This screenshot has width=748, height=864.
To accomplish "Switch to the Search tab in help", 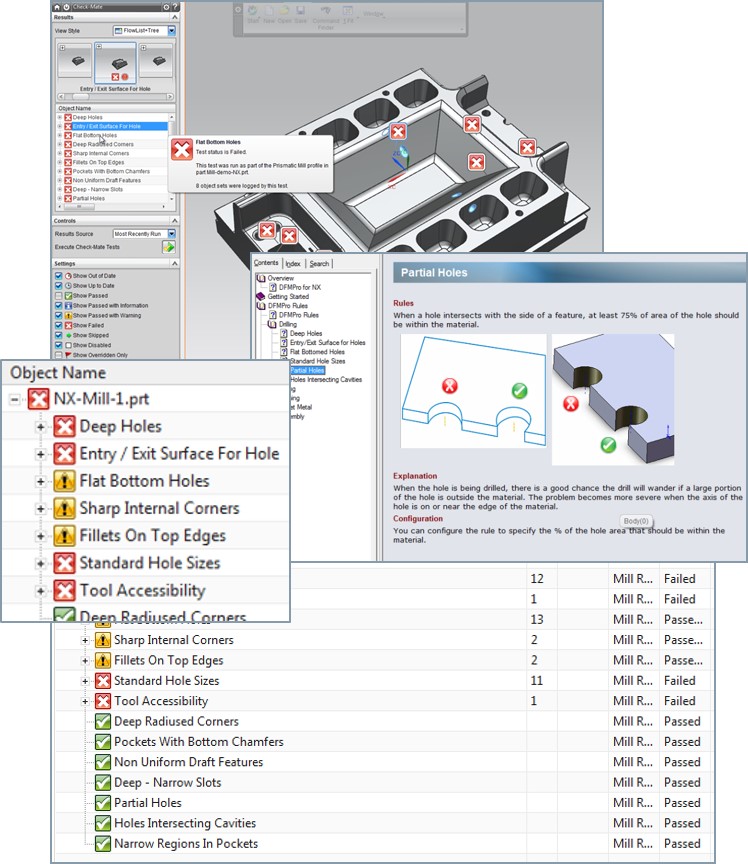I will coord(319,264).
